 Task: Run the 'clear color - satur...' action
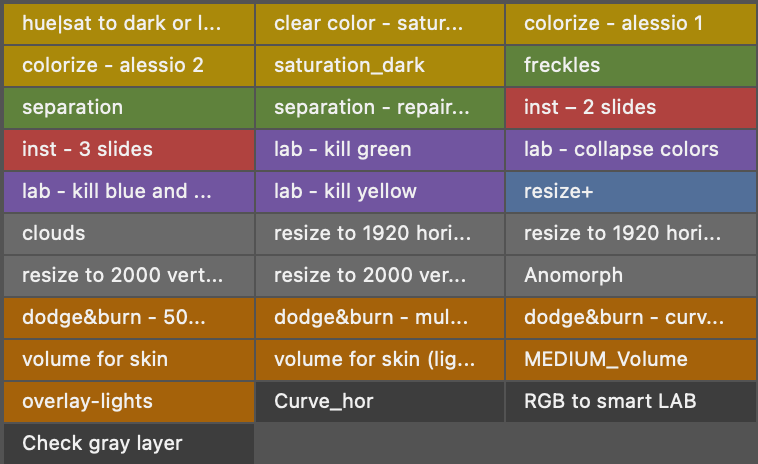click(379, 23)
